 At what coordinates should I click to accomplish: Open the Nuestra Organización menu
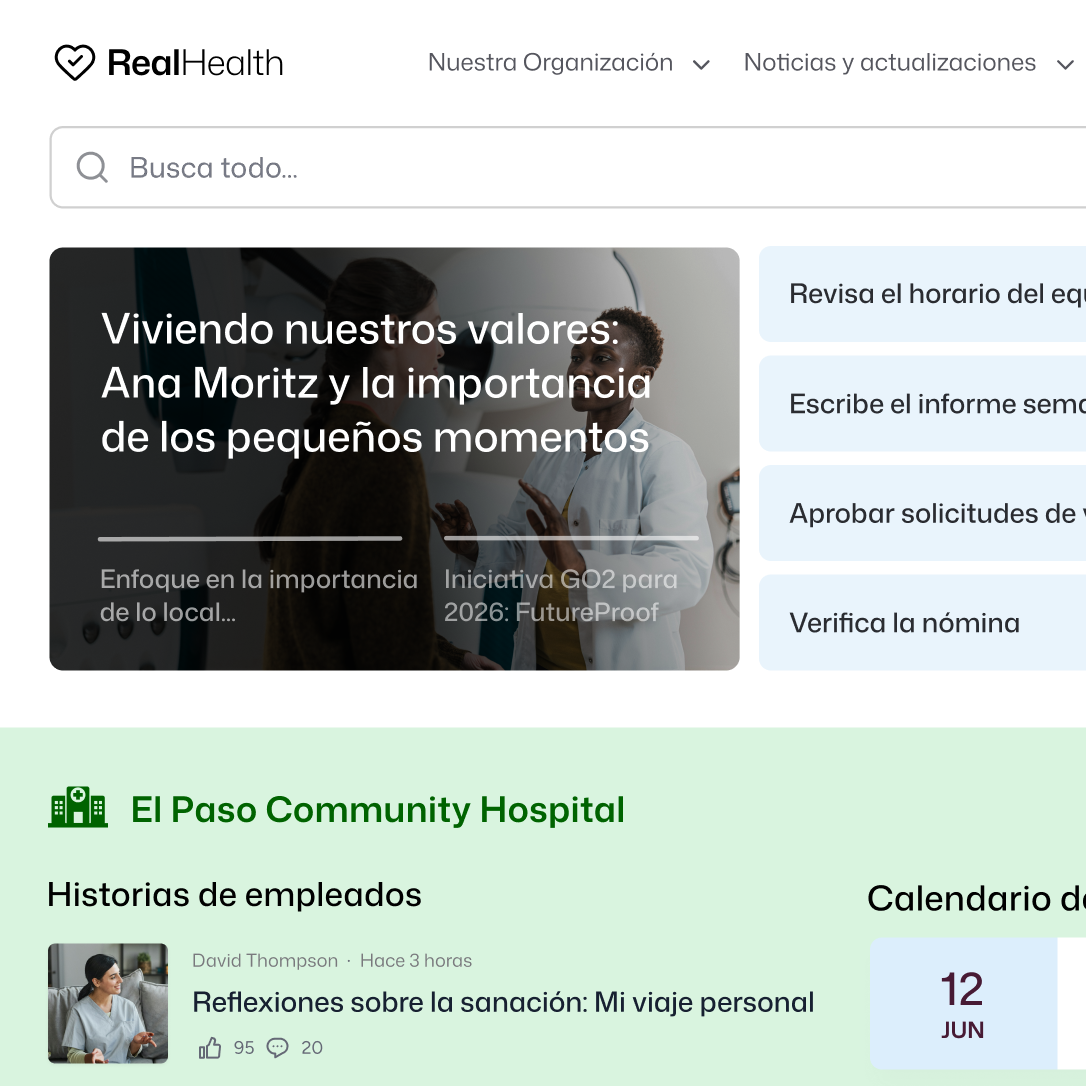[551, 62]
